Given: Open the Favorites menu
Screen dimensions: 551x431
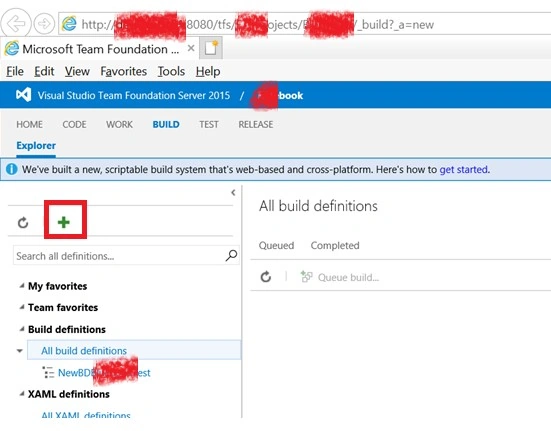Looking at the screenshot, I should (123, 71).
